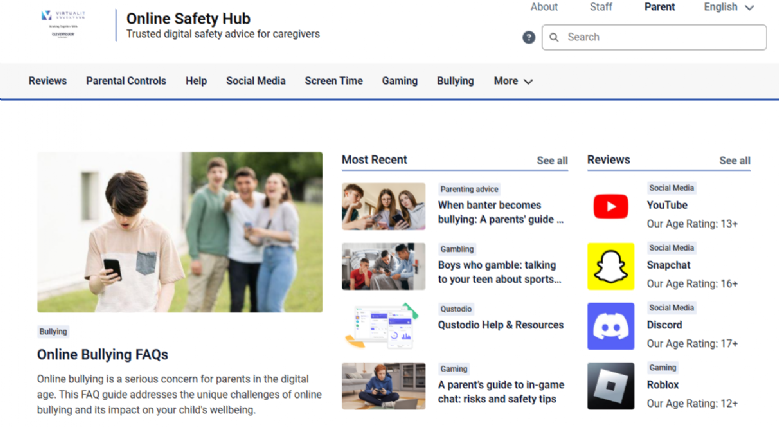Viewport: 779px width, 427px height.
Task: Select the Discord logo icon
Action: coord(610,327)
